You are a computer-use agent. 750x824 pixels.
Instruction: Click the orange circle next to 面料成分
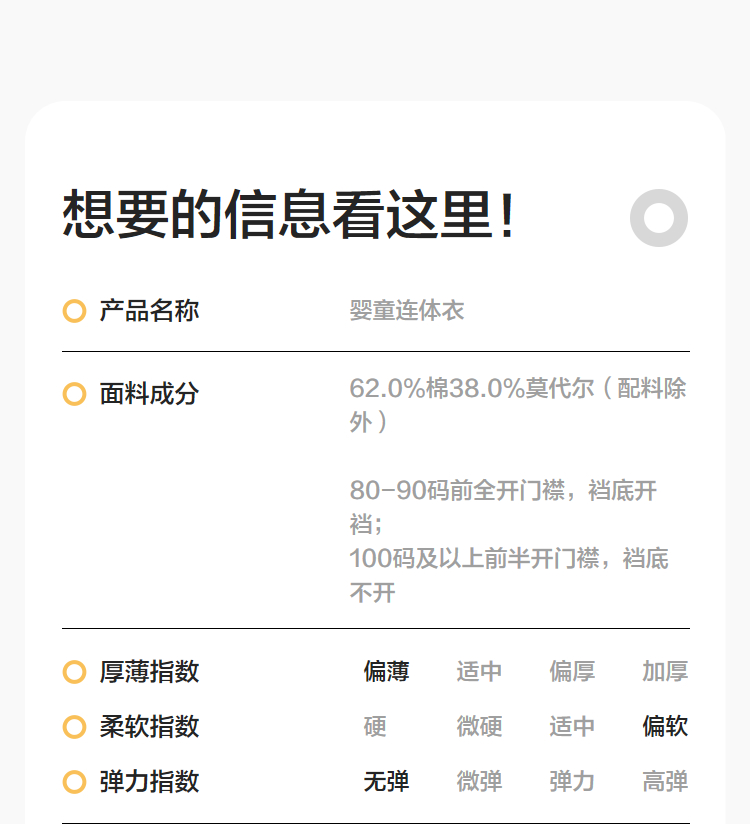click(74, 394)
